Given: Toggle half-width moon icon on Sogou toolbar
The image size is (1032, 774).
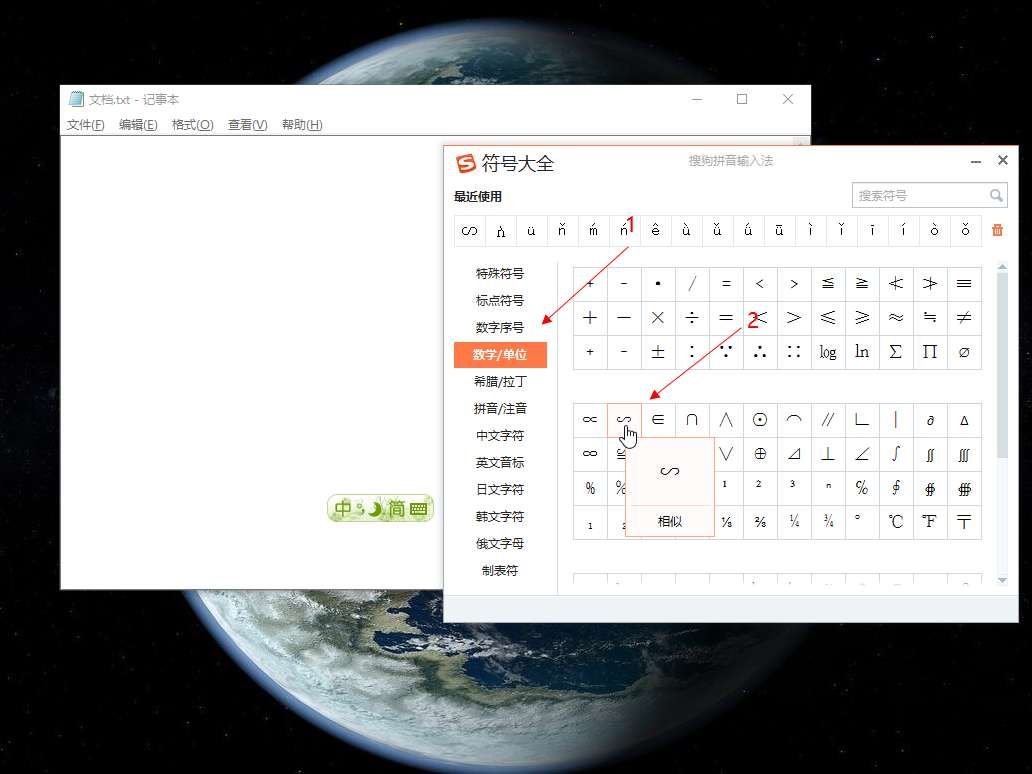Looking at the screenshot, I should click(x=374, y=508).
